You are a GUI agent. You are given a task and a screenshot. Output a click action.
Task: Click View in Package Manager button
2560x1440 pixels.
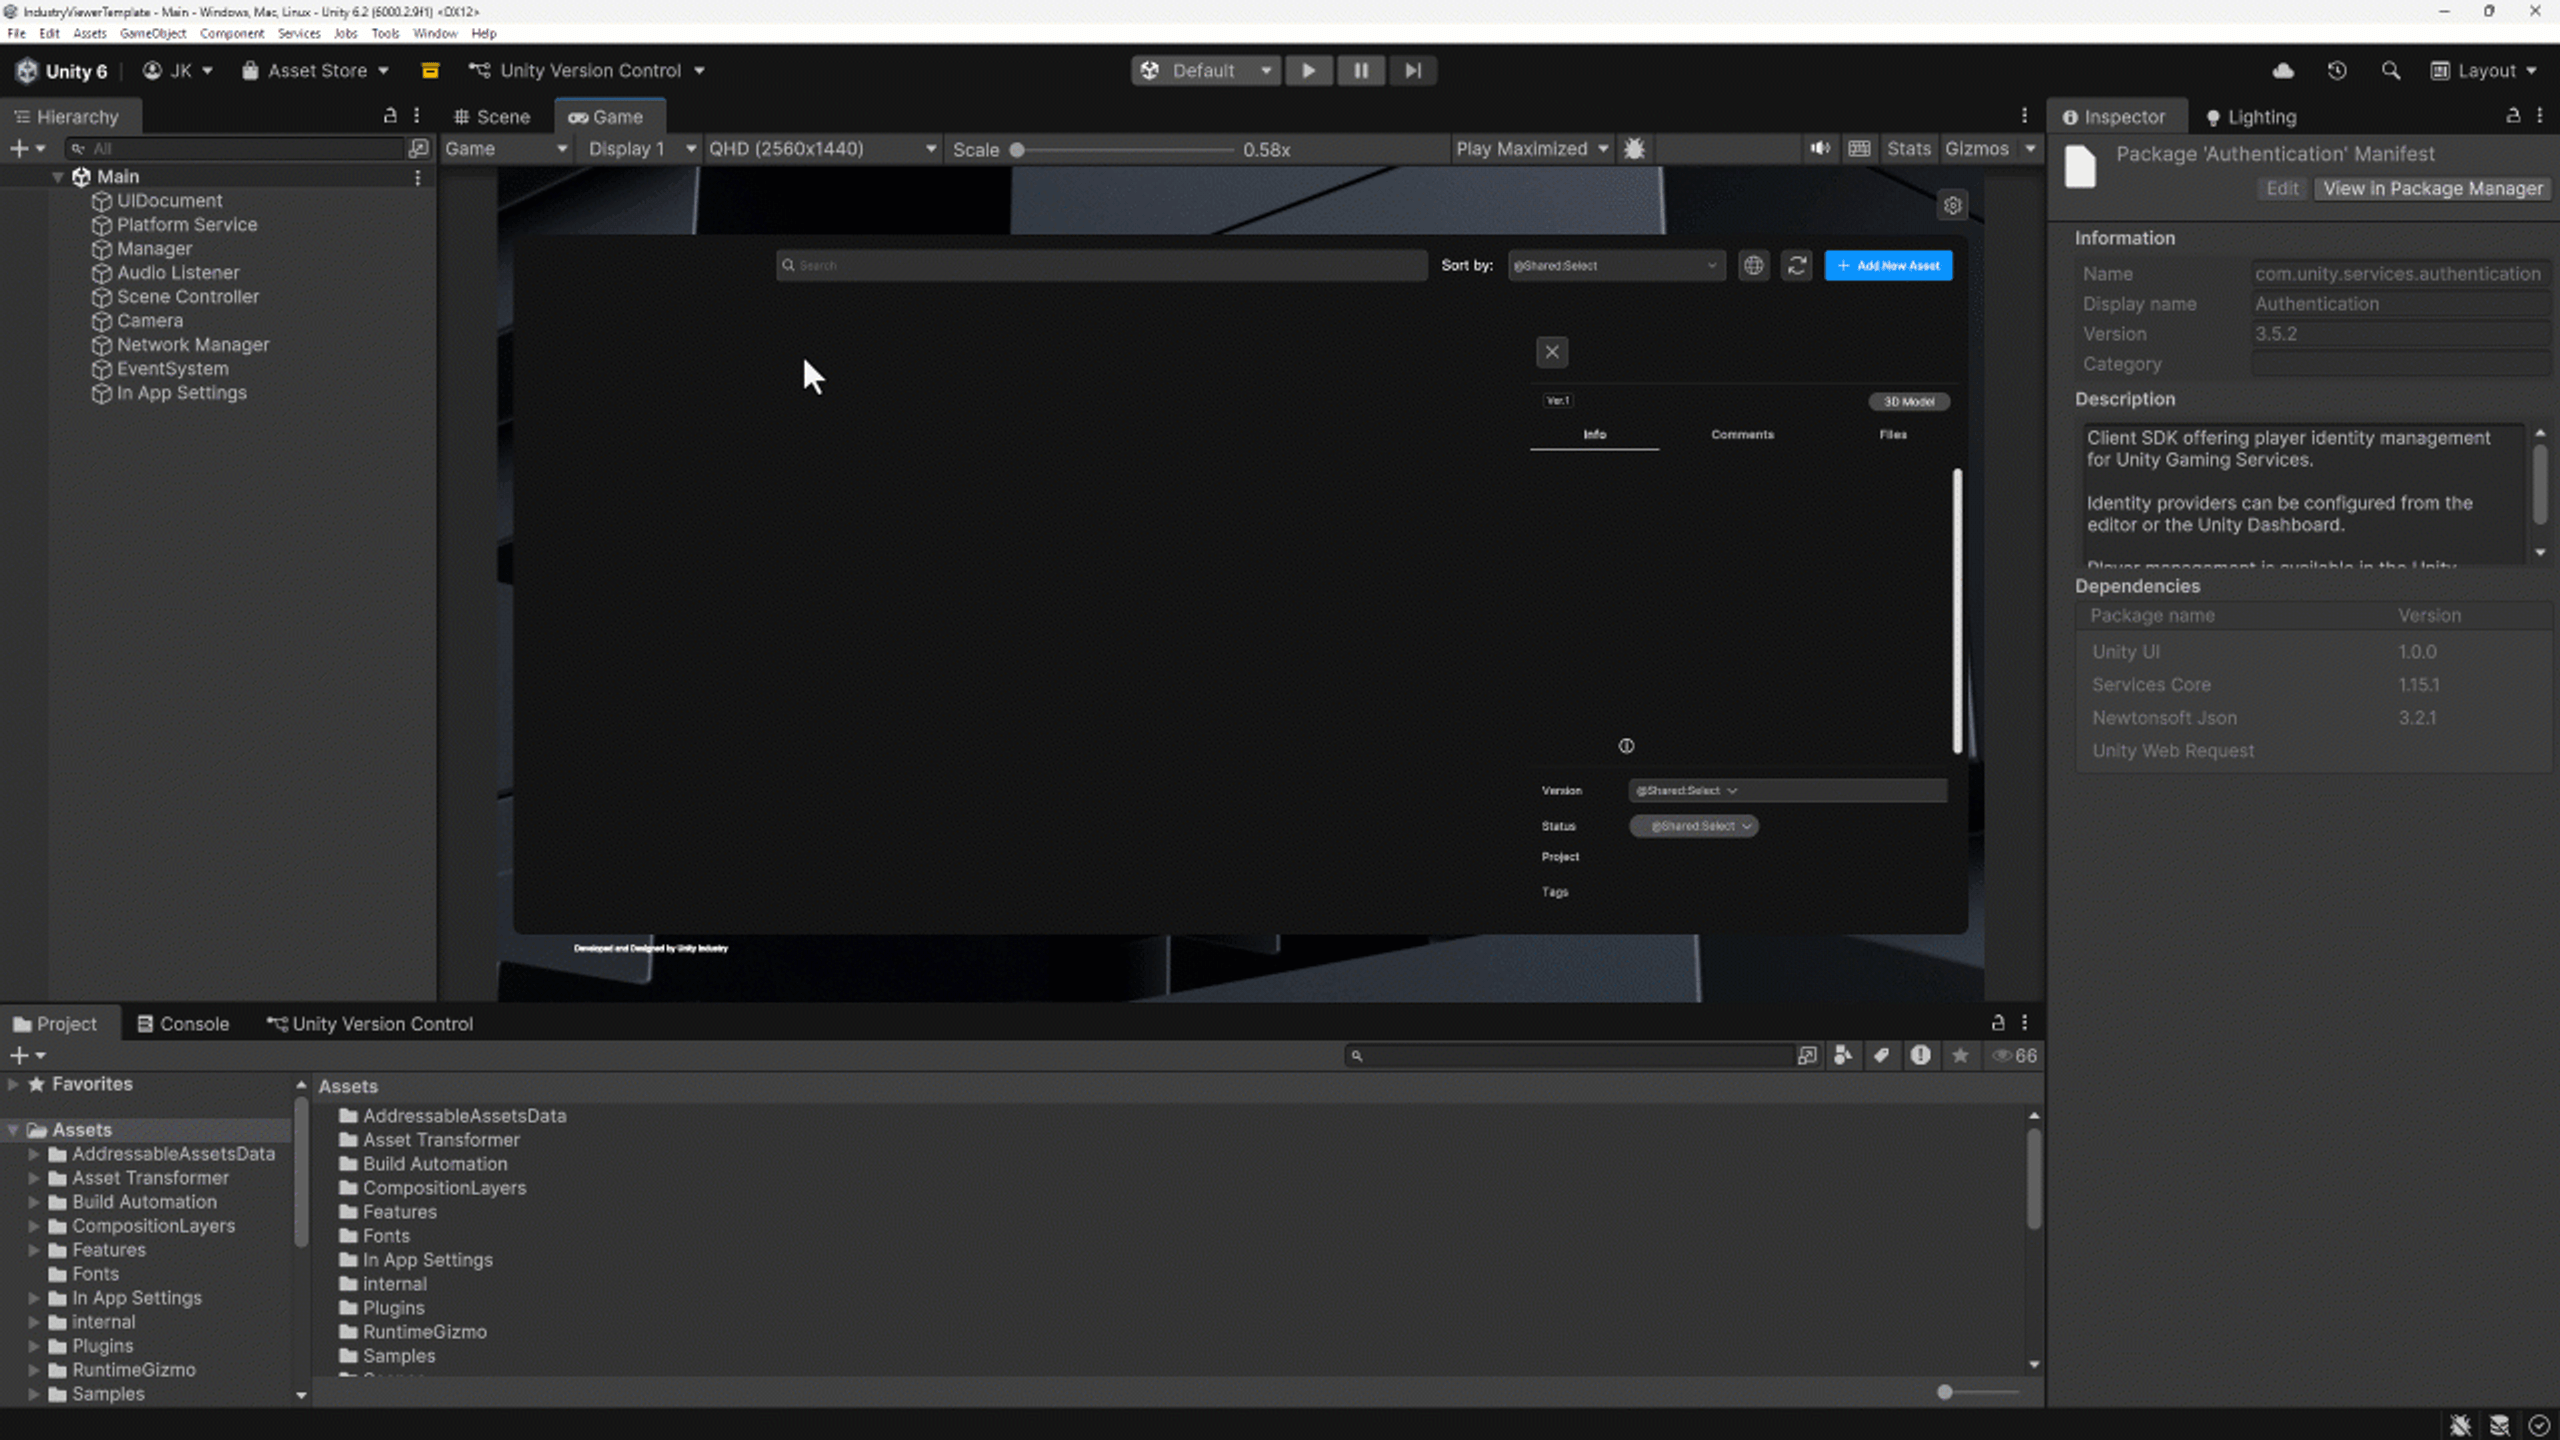click(x=2432, y=189)
